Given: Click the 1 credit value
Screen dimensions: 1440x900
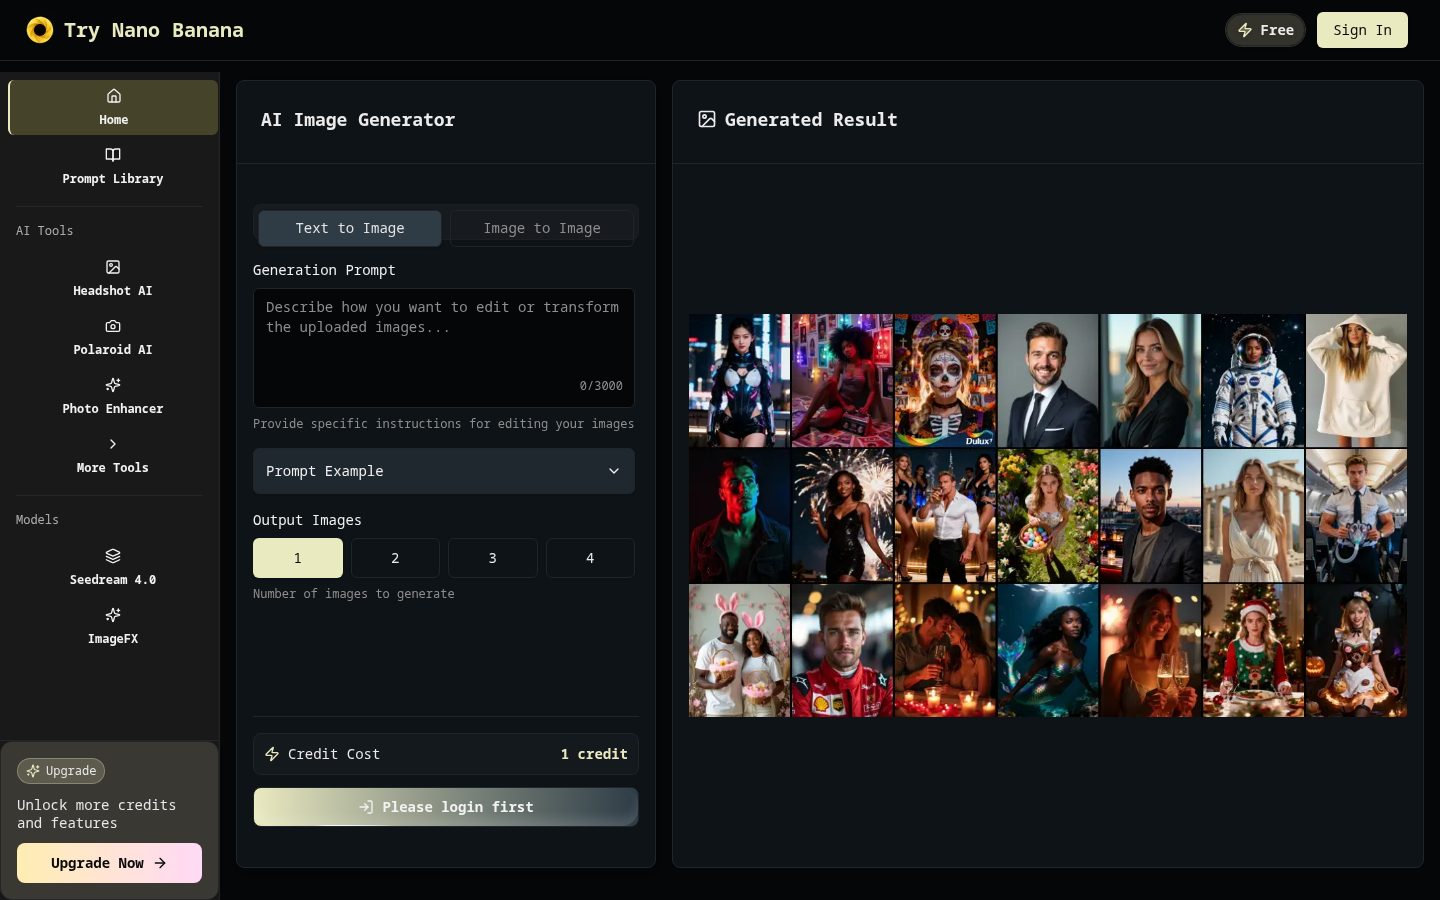Looking at the screenshot, I should point(594,754).
